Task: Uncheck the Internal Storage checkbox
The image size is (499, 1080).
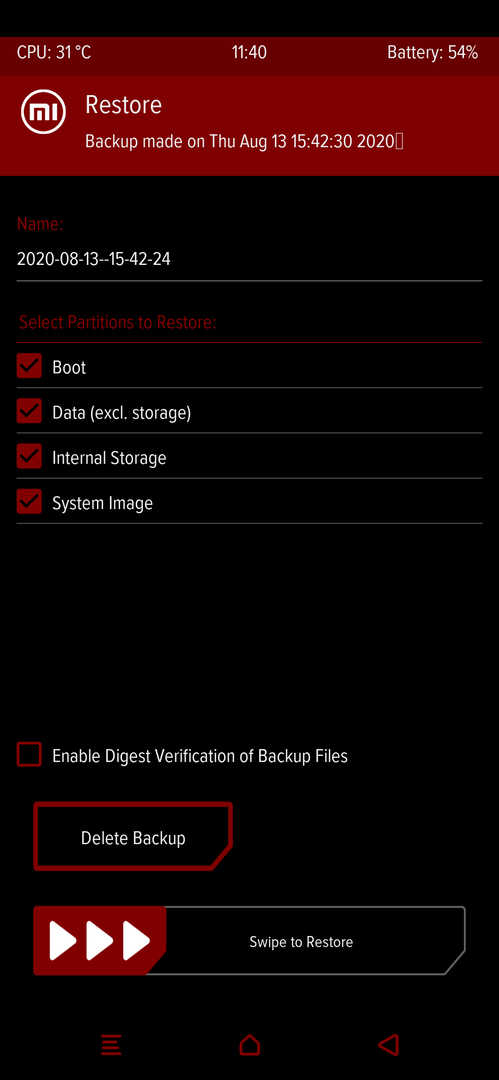Action: click(30, 457)
